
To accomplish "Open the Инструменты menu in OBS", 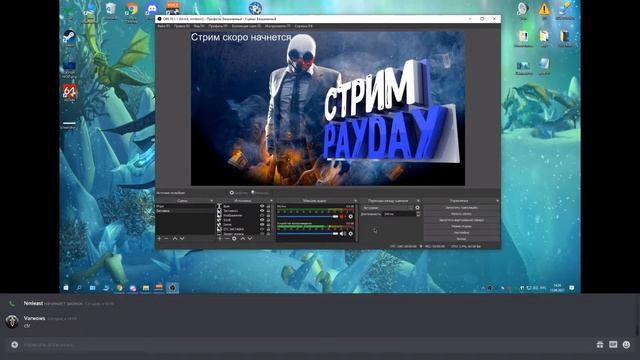I will [278, 26].
